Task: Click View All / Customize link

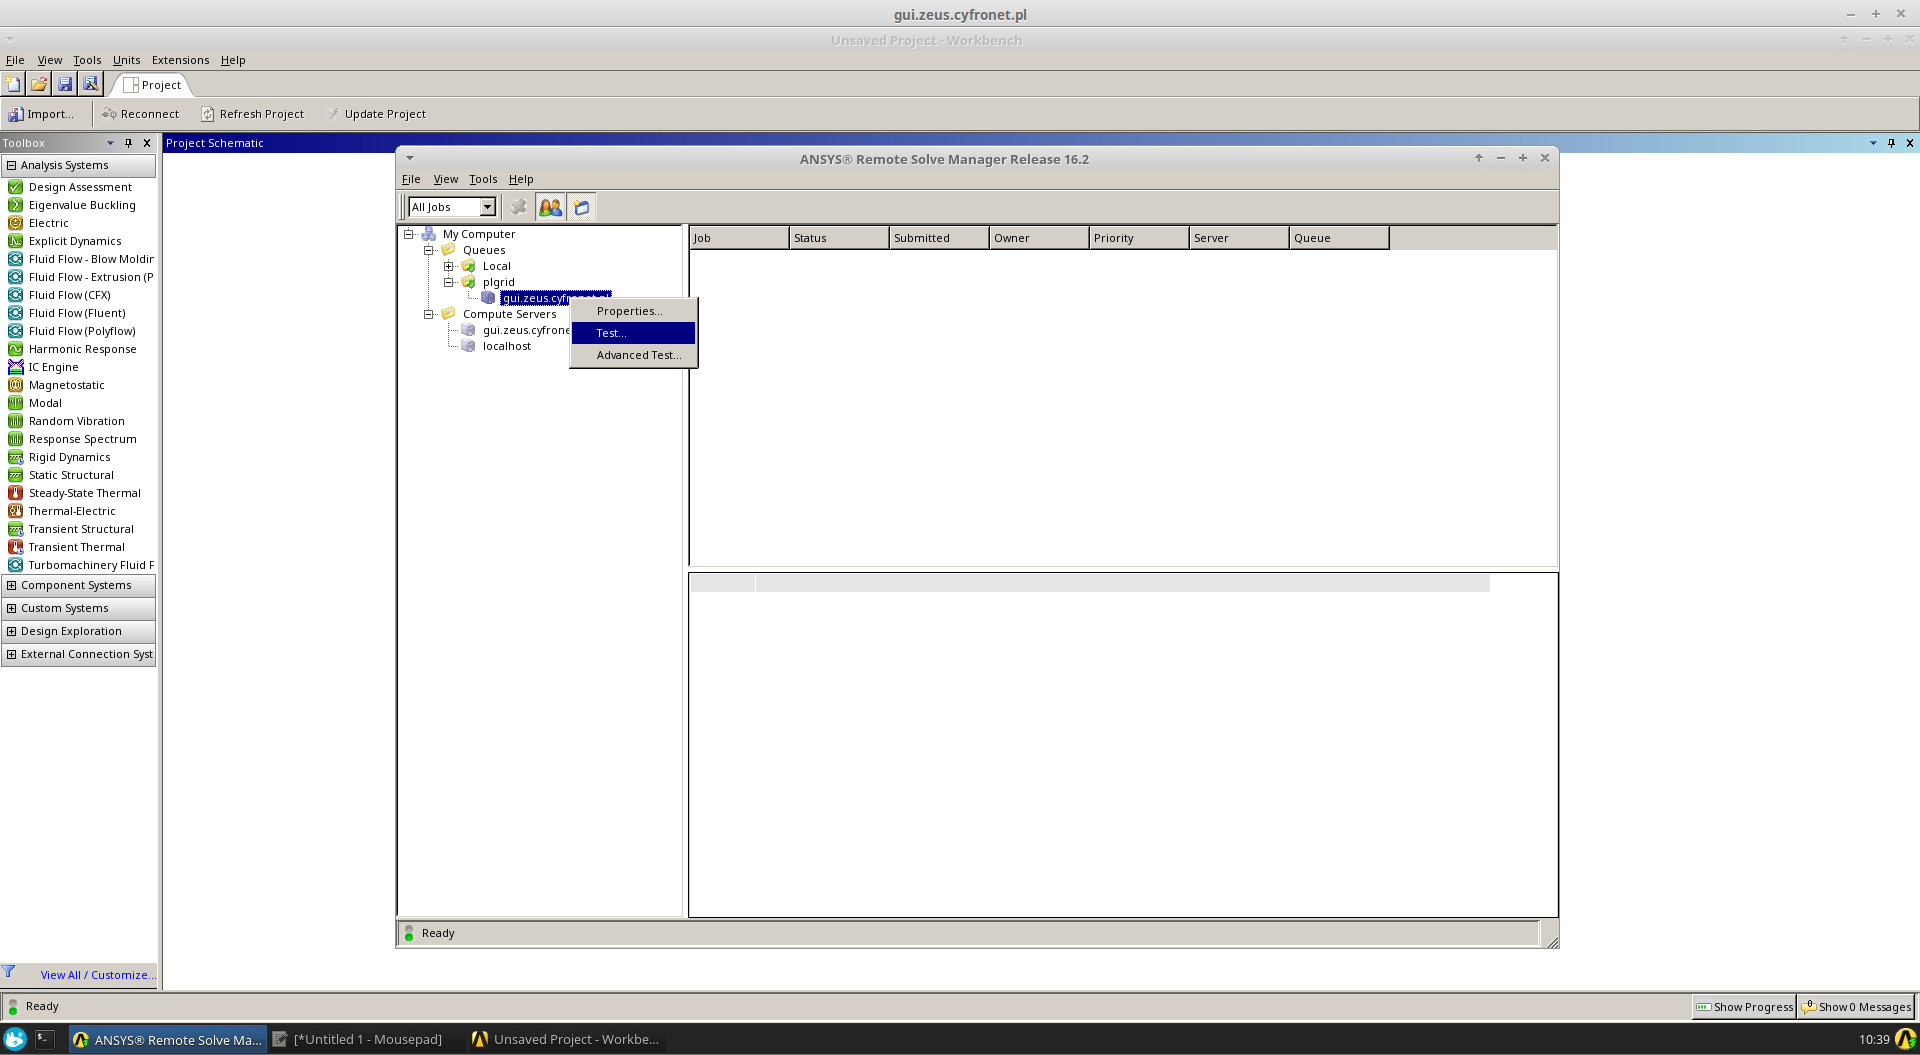Action: click(x=98, y=975)
